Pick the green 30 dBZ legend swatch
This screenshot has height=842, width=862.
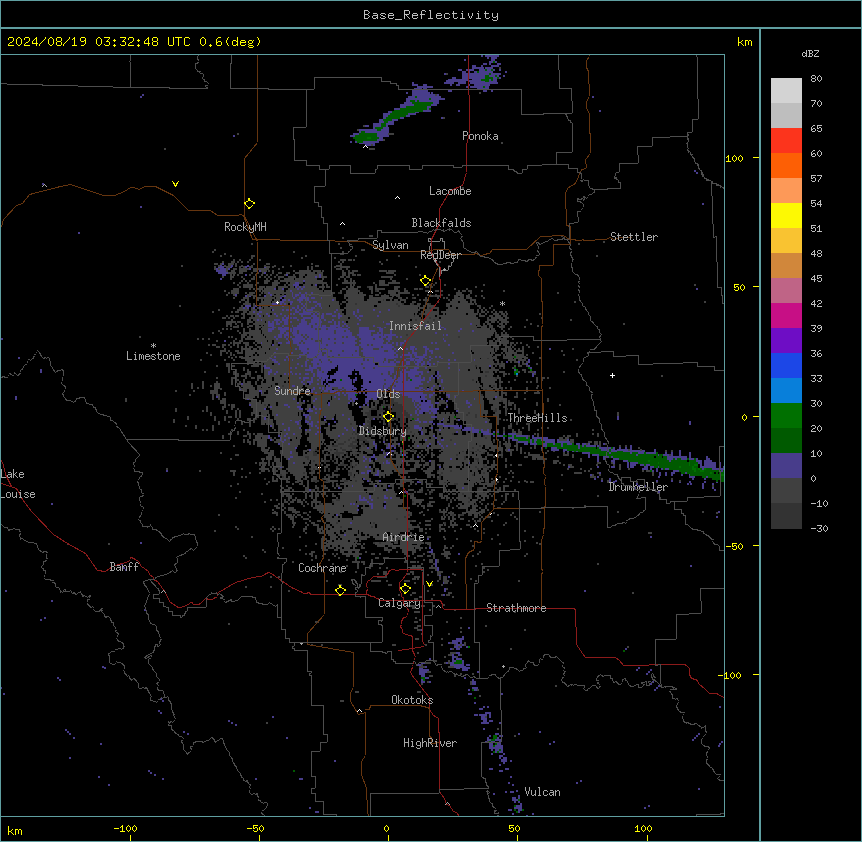(786, 416)
